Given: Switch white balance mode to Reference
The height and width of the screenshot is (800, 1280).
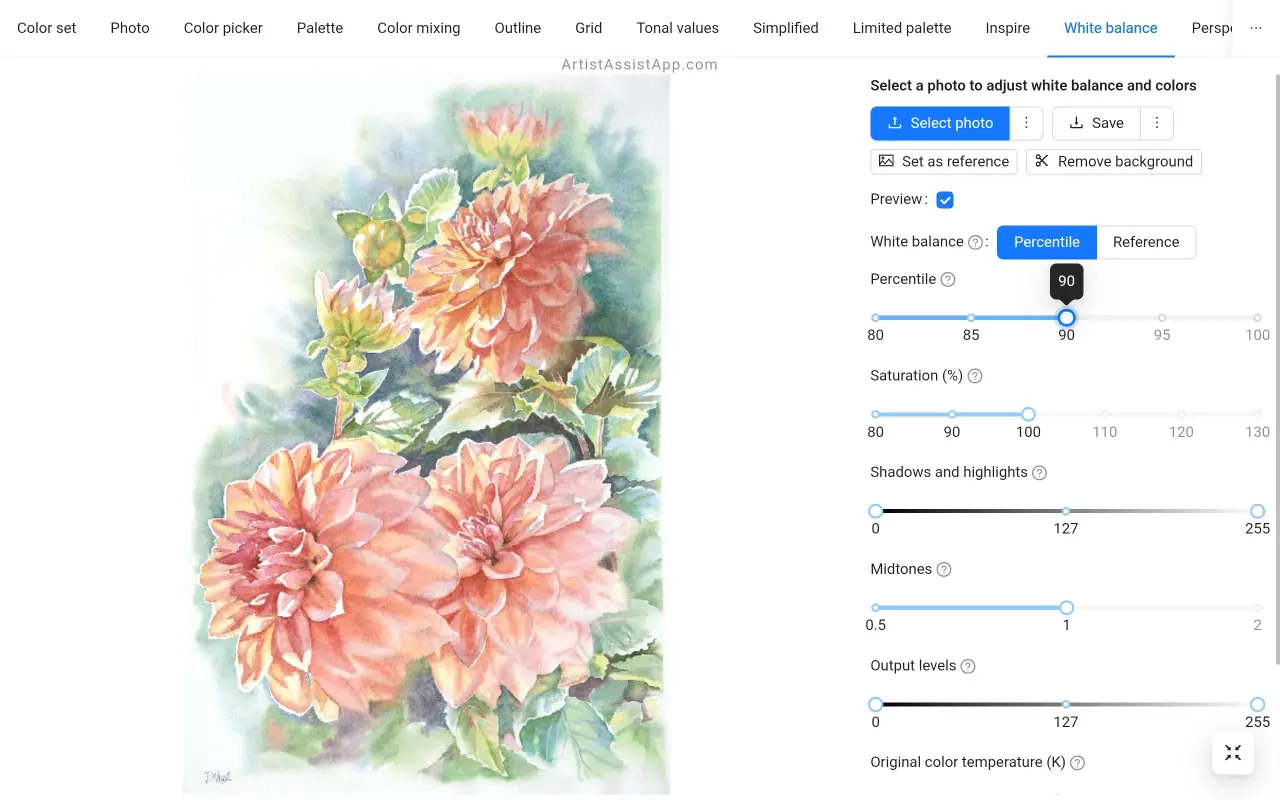Looking at the screenshot, I should (1145, 242).
